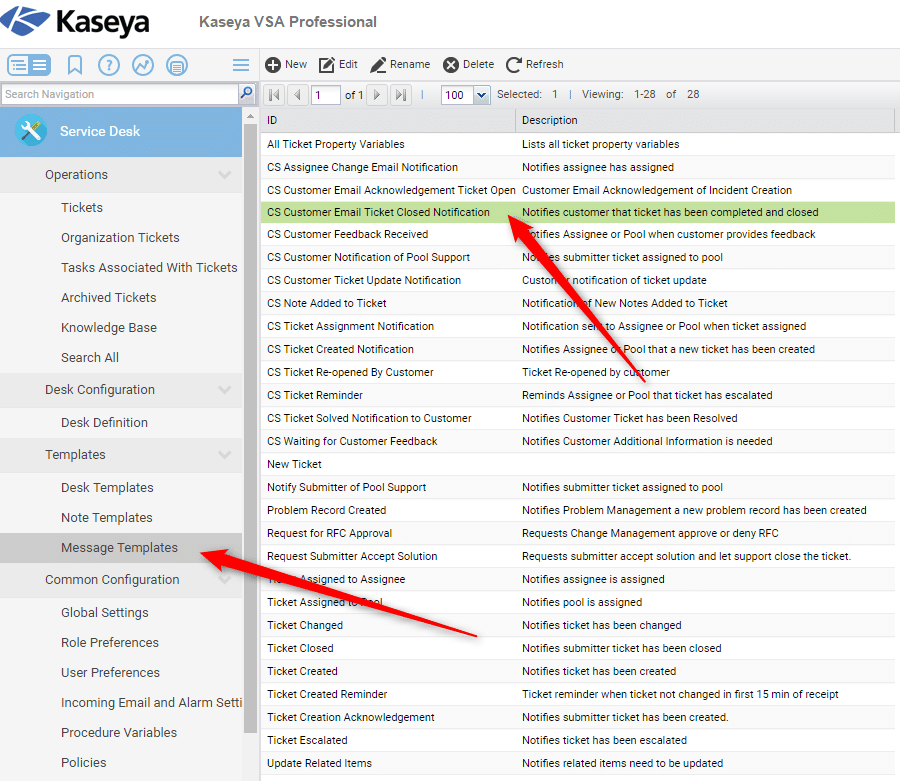Open Role Preferences
900x781 pixels.
(x=110, y=642)
